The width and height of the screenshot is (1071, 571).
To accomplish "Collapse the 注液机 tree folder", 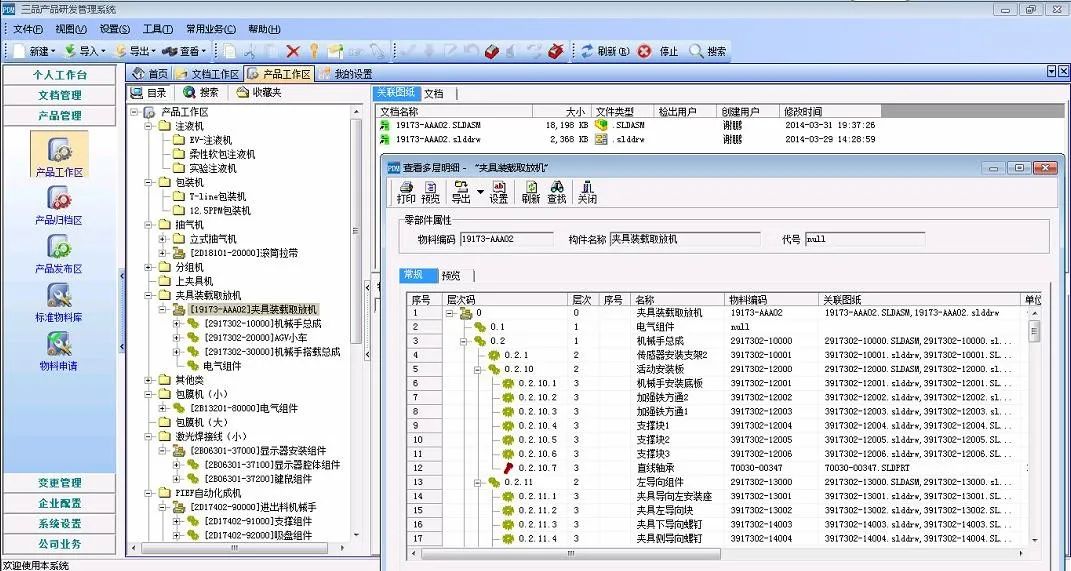I will pos(149,127).
